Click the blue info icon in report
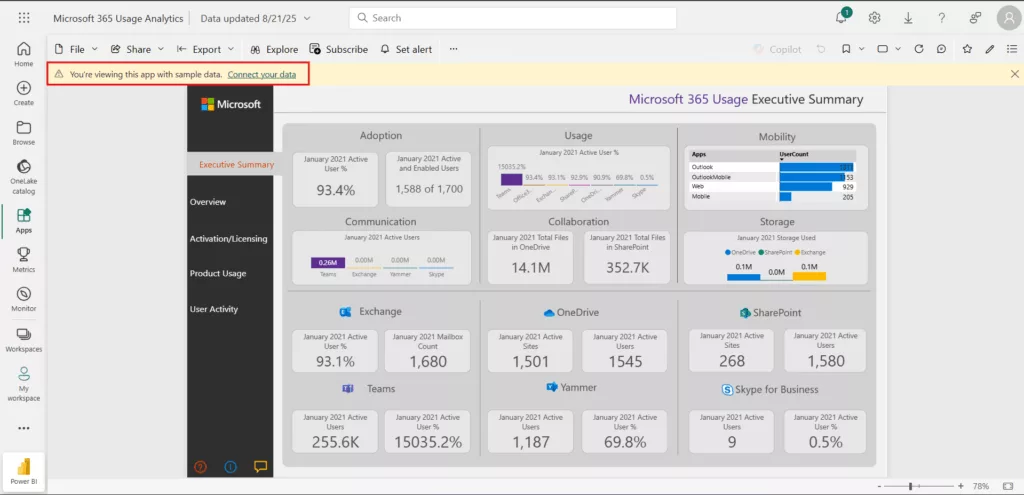 [231, 466]
